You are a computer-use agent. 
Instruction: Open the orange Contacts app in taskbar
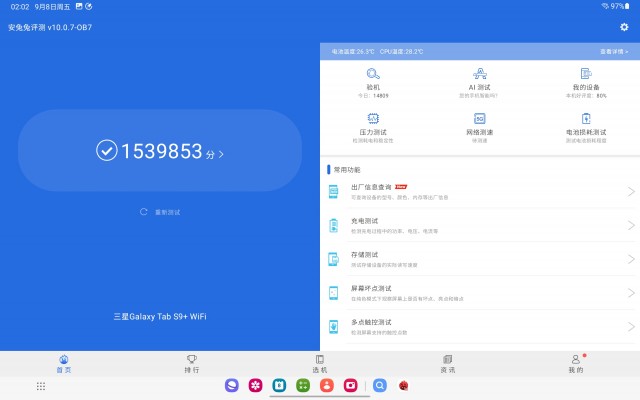[327, 385]
